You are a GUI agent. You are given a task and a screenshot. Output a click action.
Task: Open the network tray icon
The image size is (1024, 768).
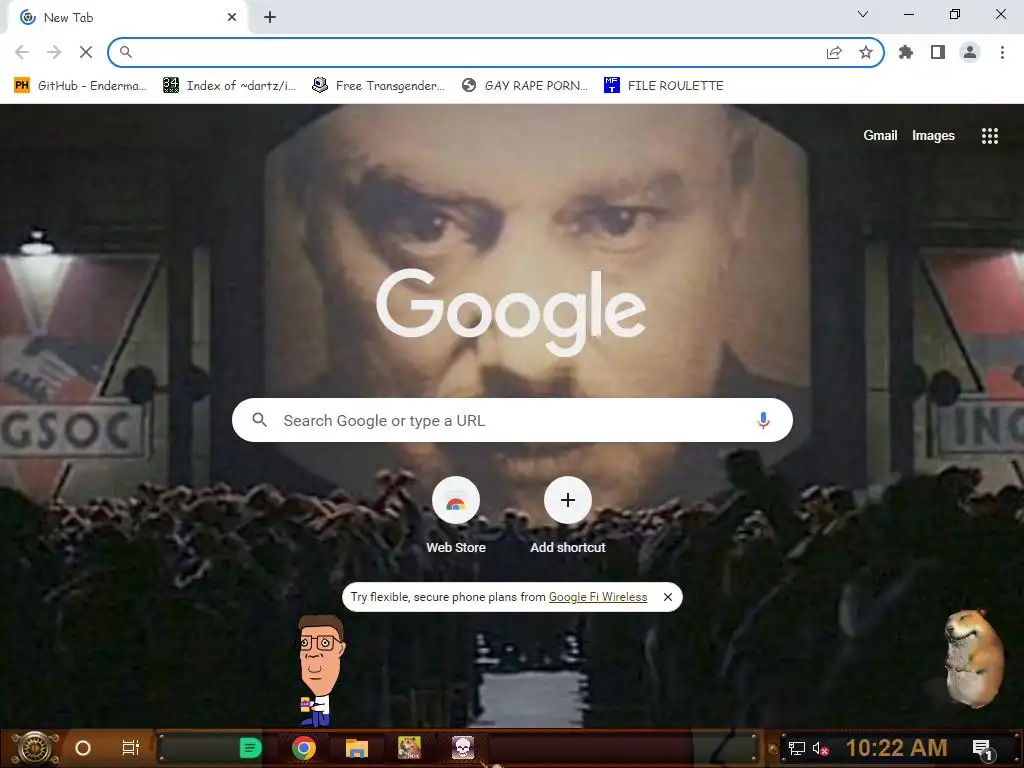click(797, 748)
